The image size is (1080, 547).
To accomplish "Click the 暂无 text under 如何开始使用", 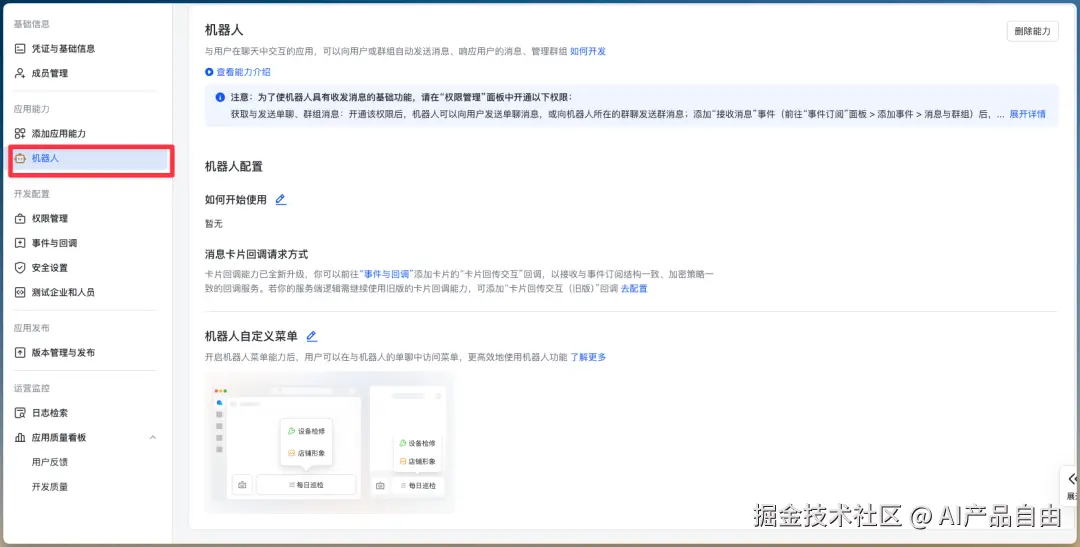I will (214, 224).
